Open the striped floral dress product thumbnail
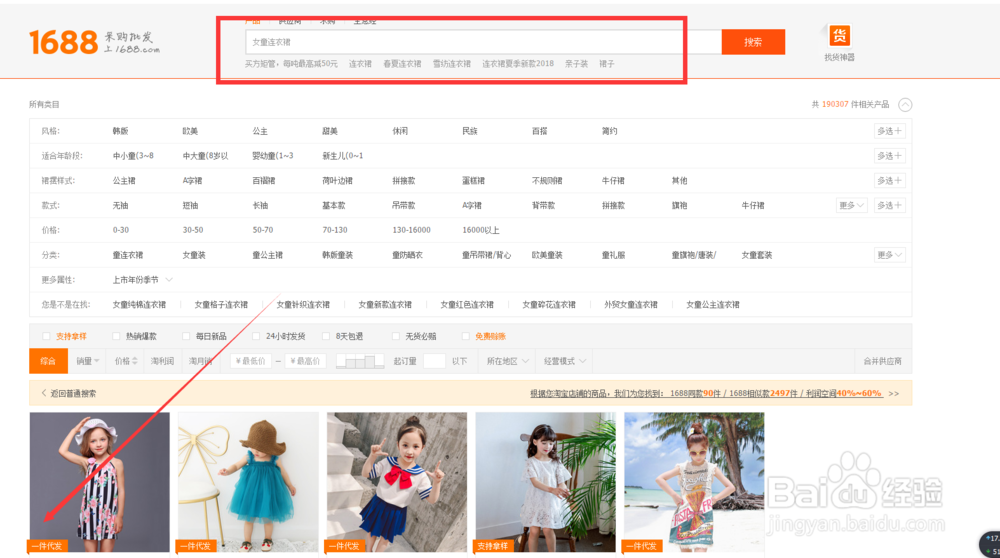This screenshot has height=558, width=1000. pos(99,482)
